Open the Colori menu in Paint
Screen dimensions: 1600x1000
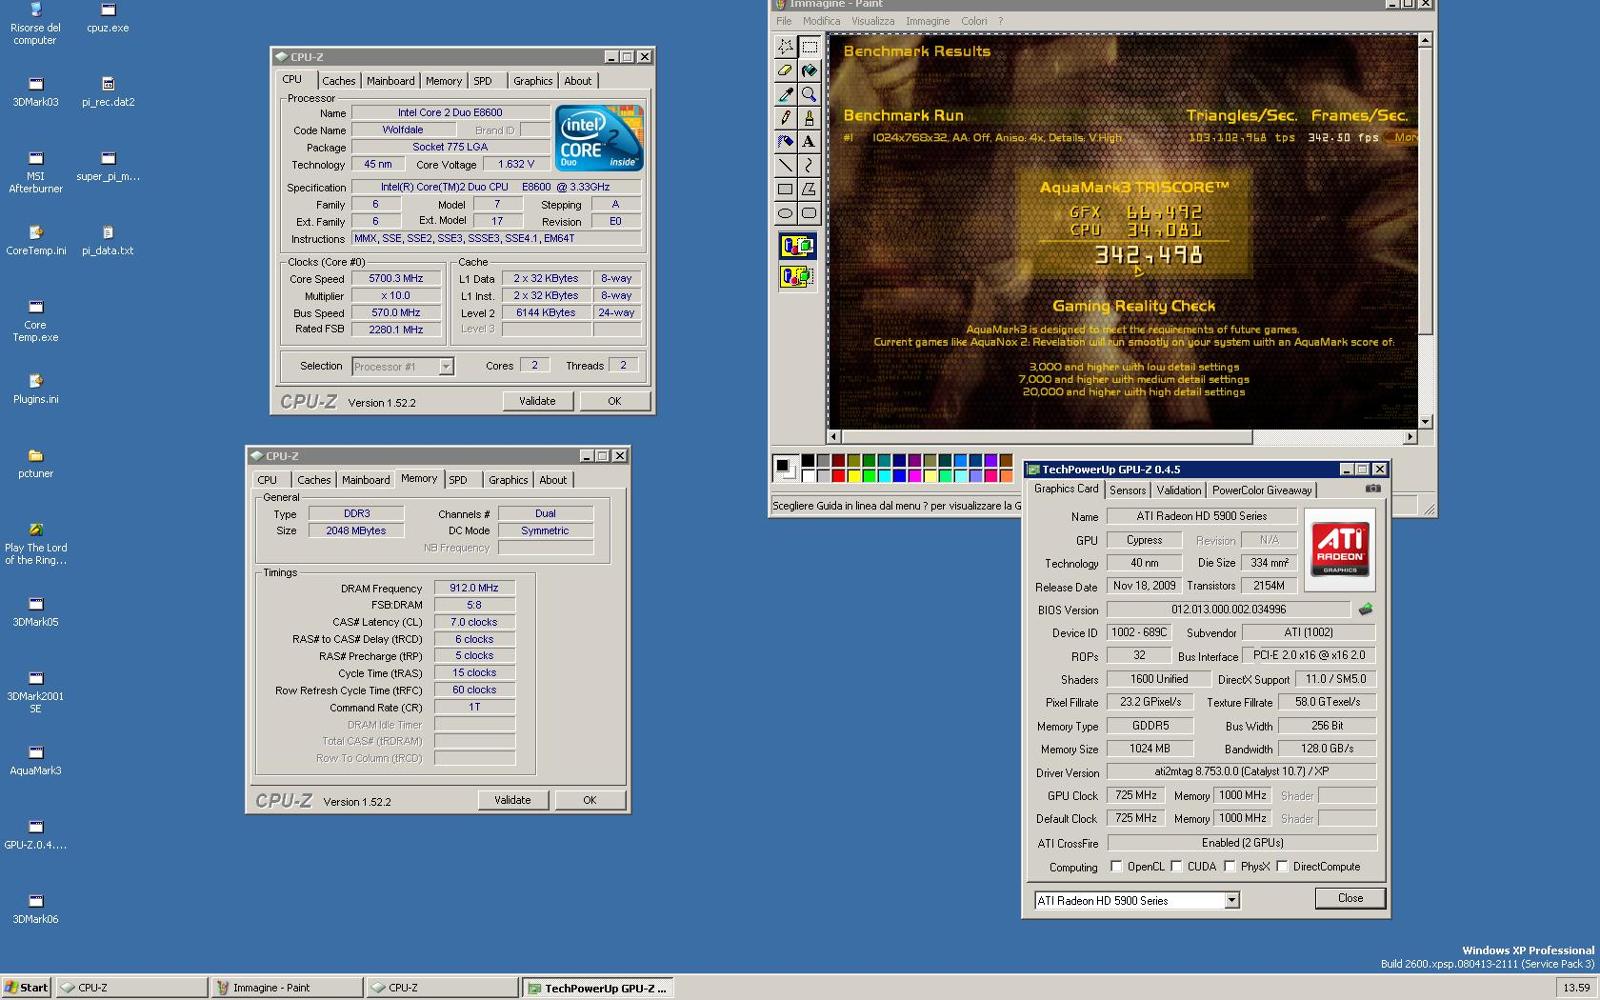[974, 21]
